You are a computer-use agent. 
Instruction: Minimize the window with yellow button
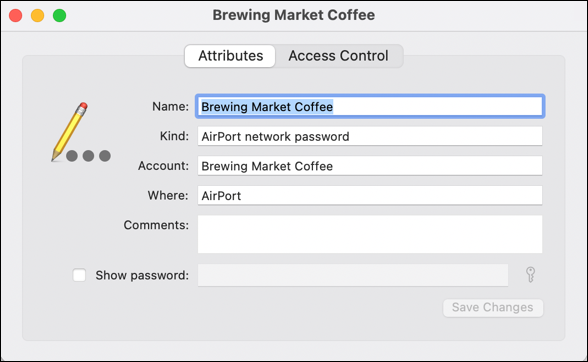[38, 15]
